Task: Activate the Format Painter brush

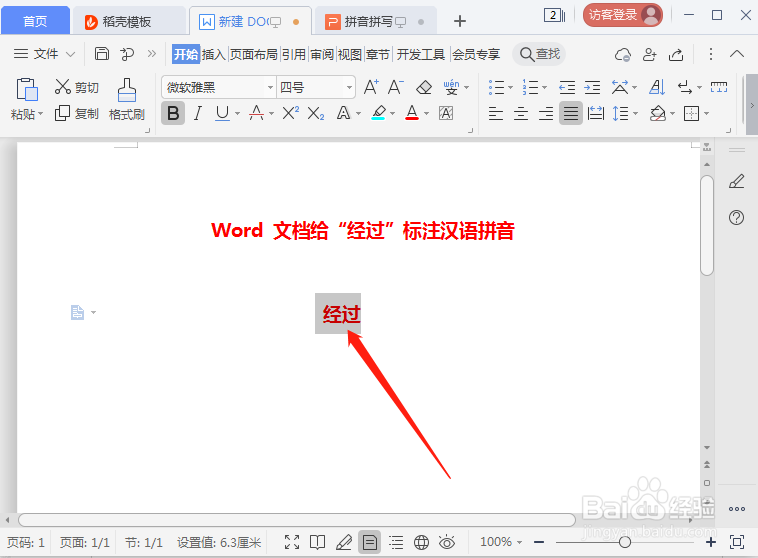Action: pyautogui.click(x=127, y=90)
